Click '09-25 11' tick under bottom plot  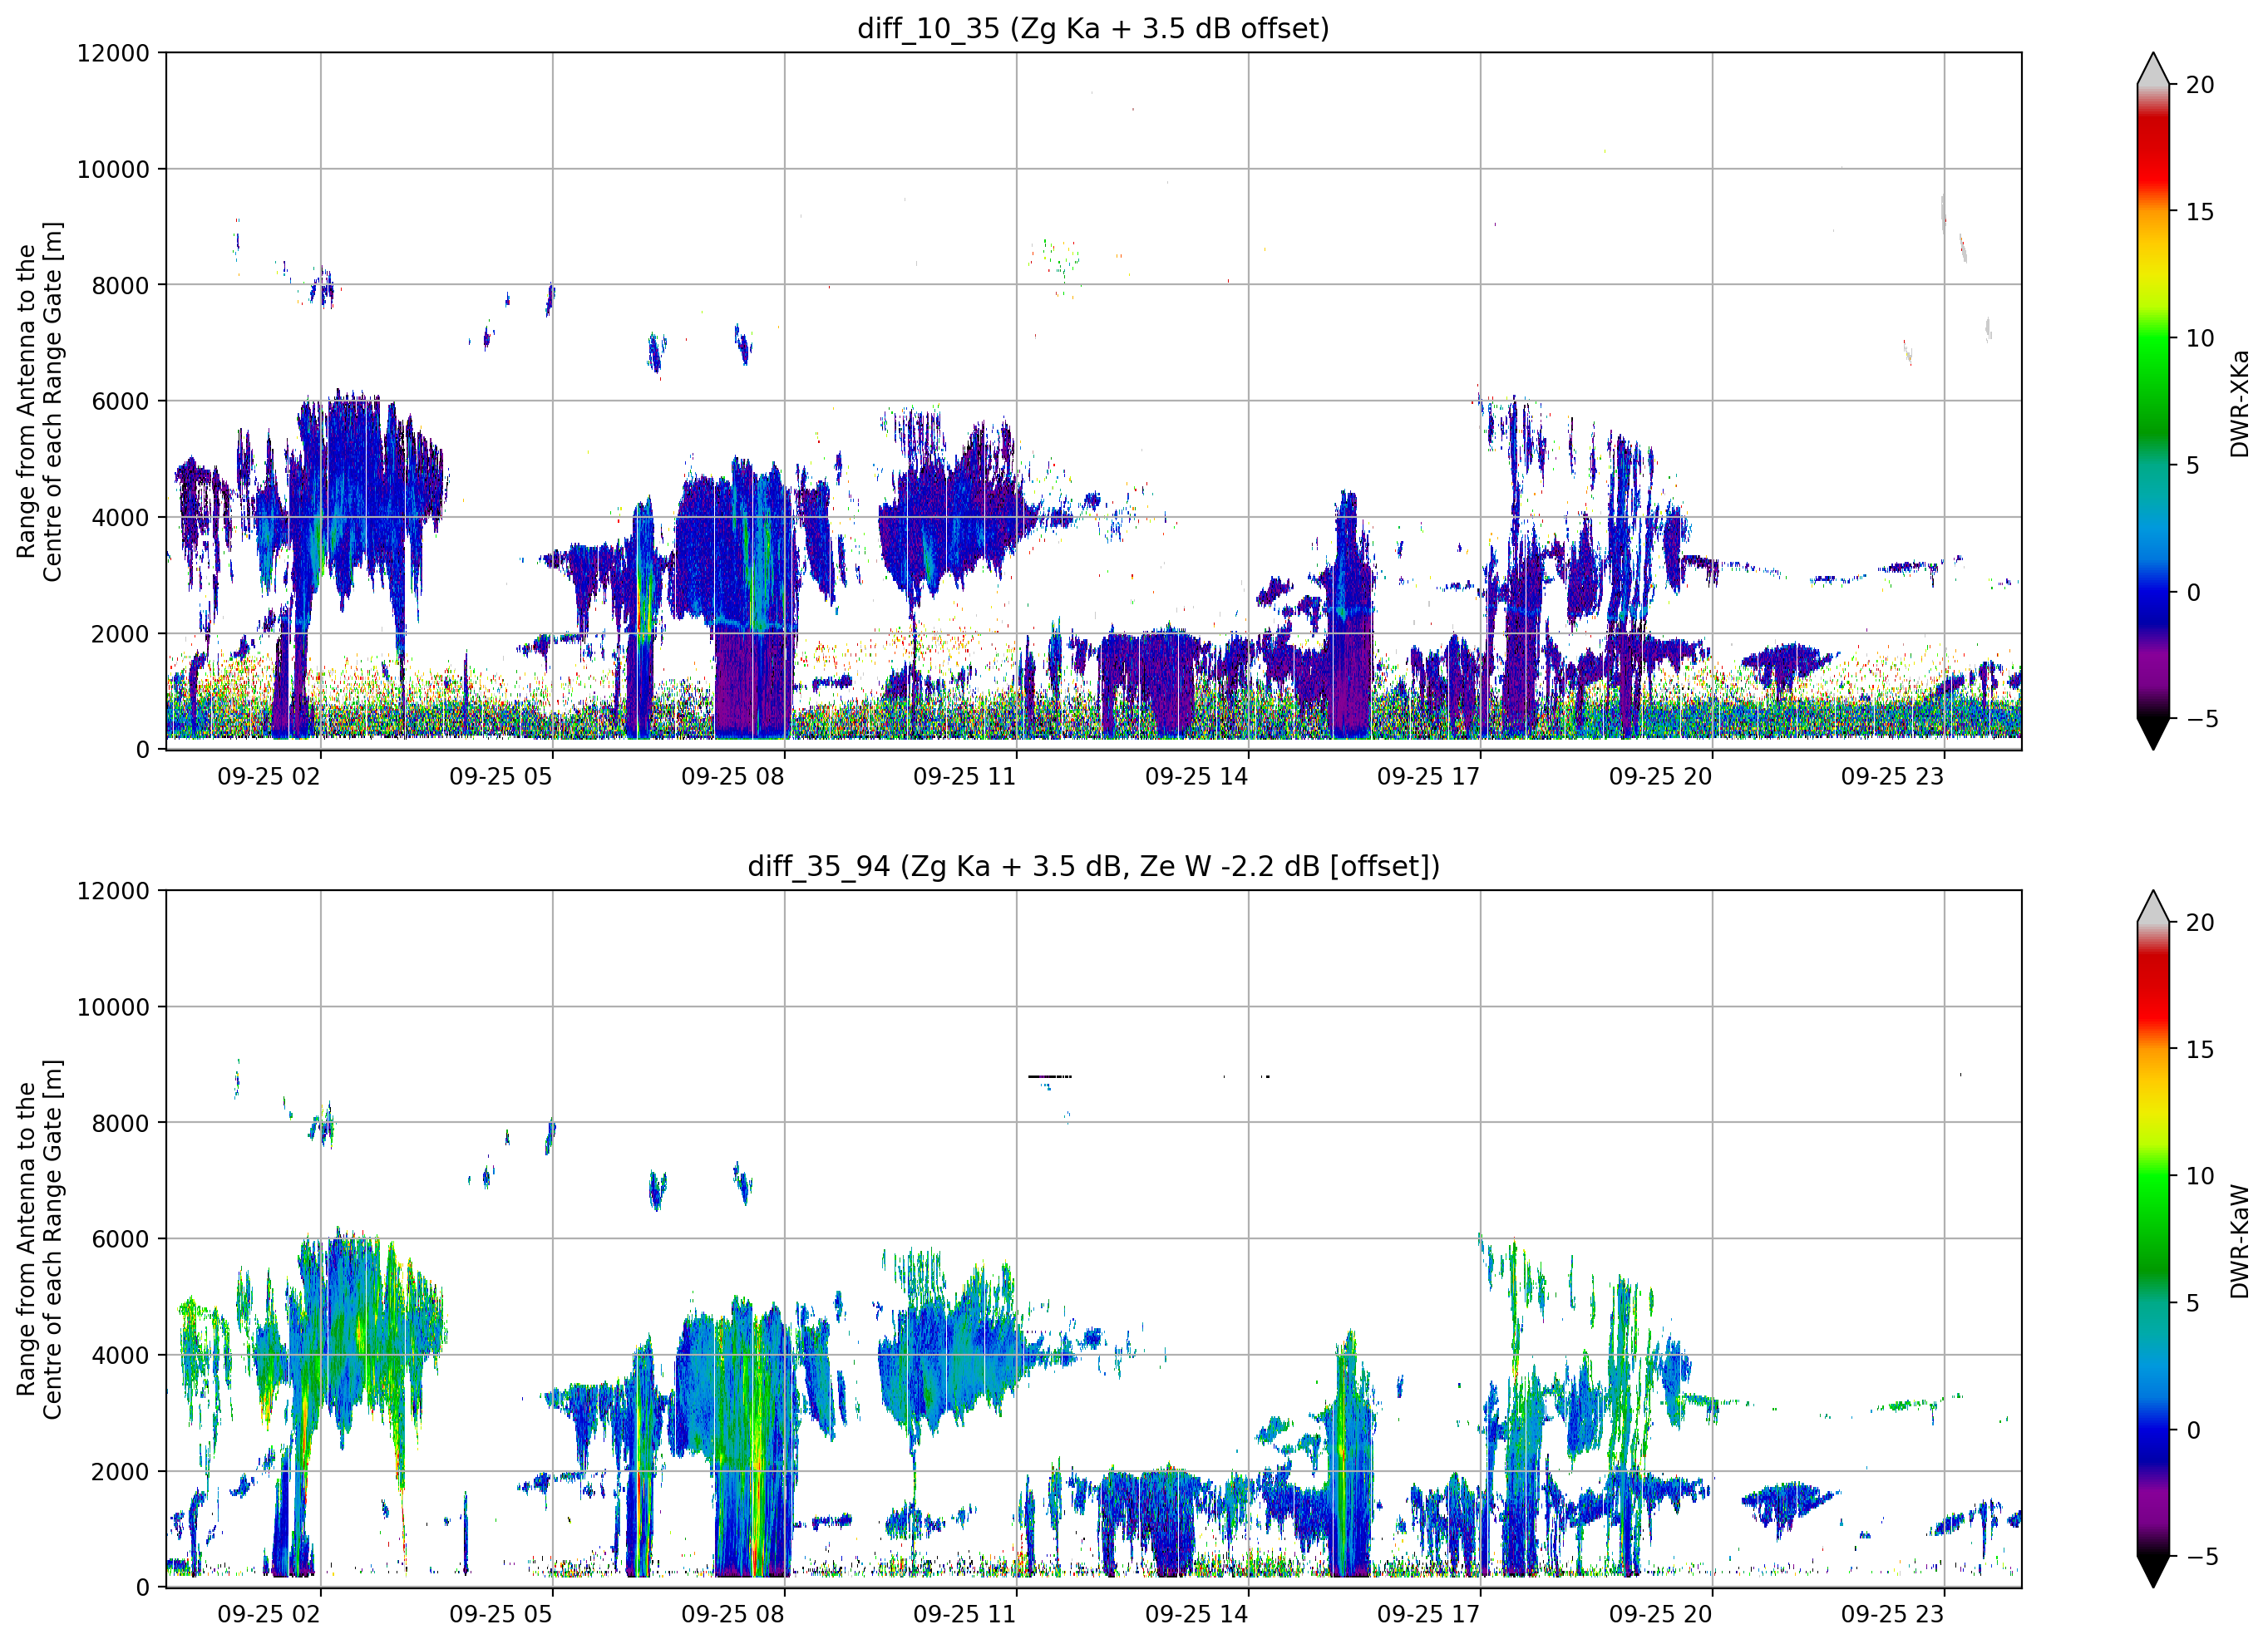pos(965,1615)
